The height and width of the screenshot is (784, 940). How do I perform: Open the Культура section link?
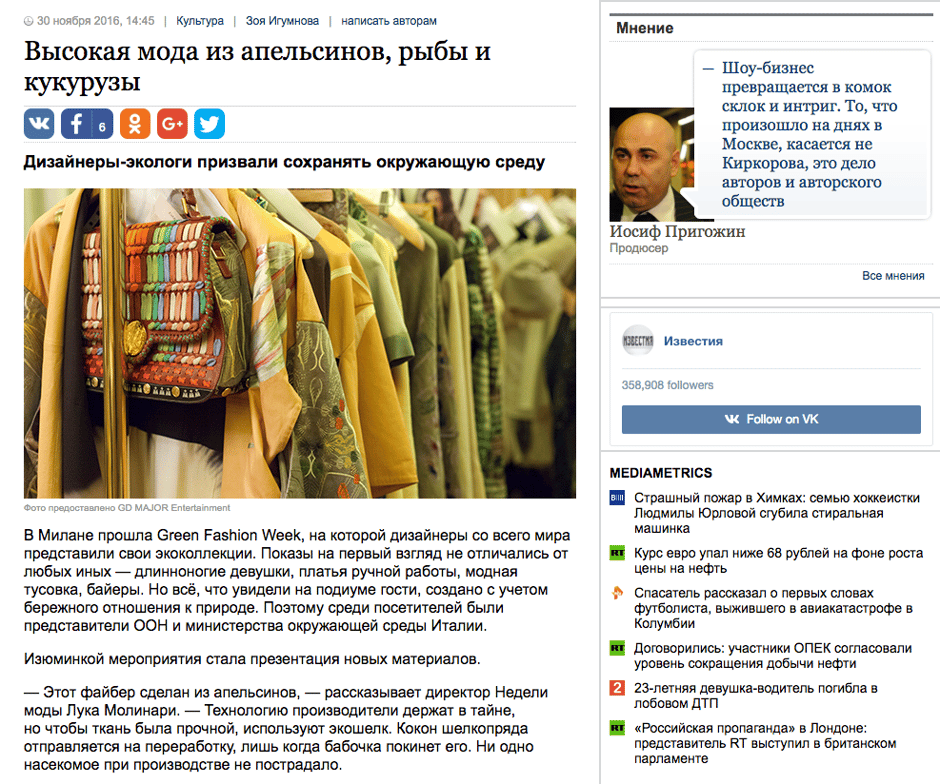tap(200, 21)
